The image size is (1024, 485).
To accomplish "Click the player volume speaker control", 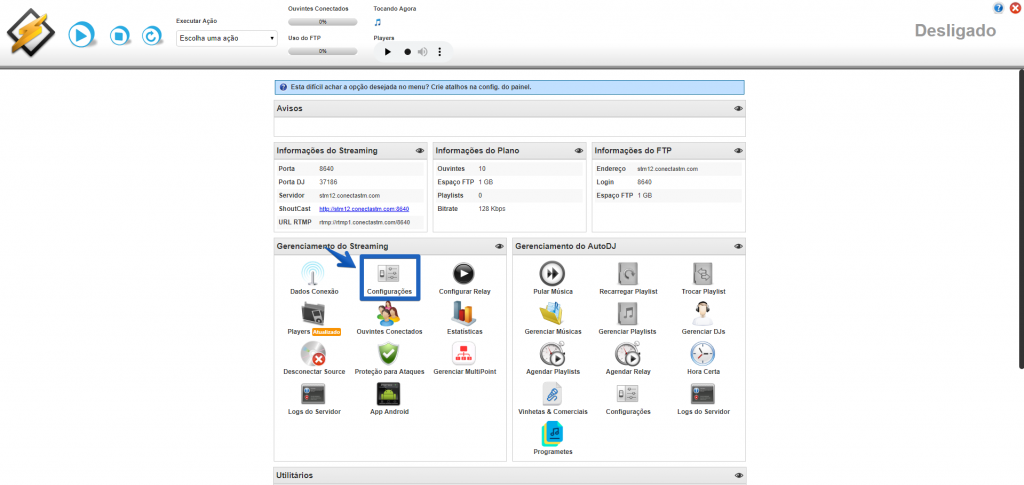I will 423,51.
